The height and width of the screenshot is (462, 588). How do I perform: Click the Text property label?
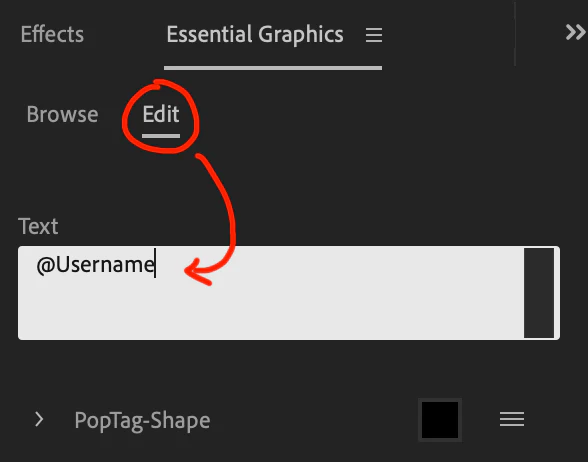38,226
